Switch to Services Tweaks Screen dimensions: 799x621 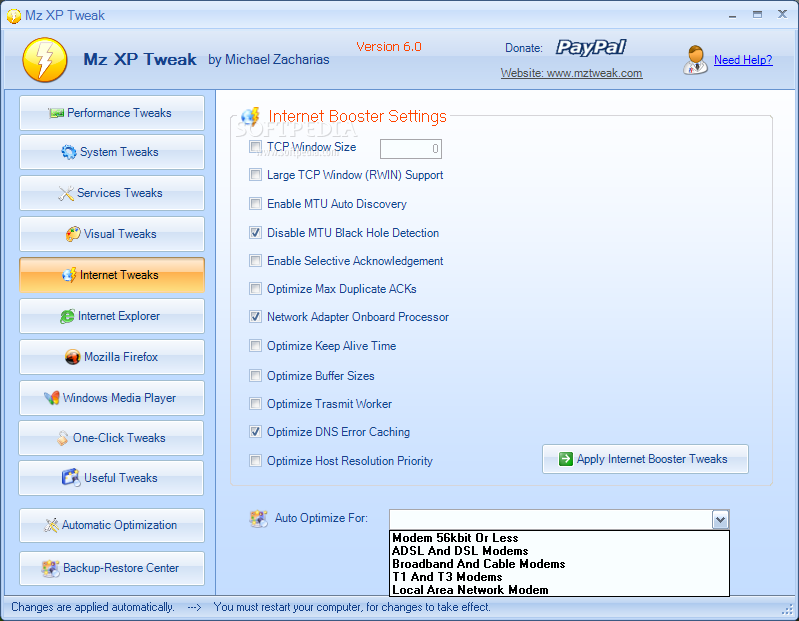pyautogui.click(x=112, y=193)
